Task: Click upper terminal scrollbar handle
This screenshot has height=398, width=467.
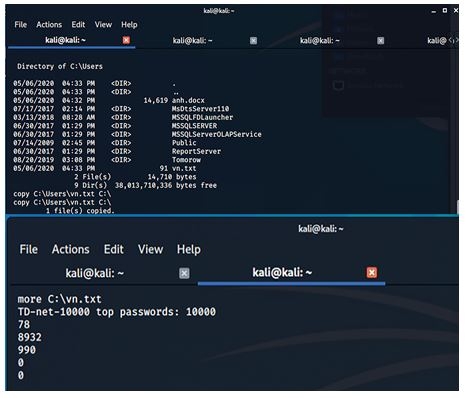Action: [x=458, y=207]
